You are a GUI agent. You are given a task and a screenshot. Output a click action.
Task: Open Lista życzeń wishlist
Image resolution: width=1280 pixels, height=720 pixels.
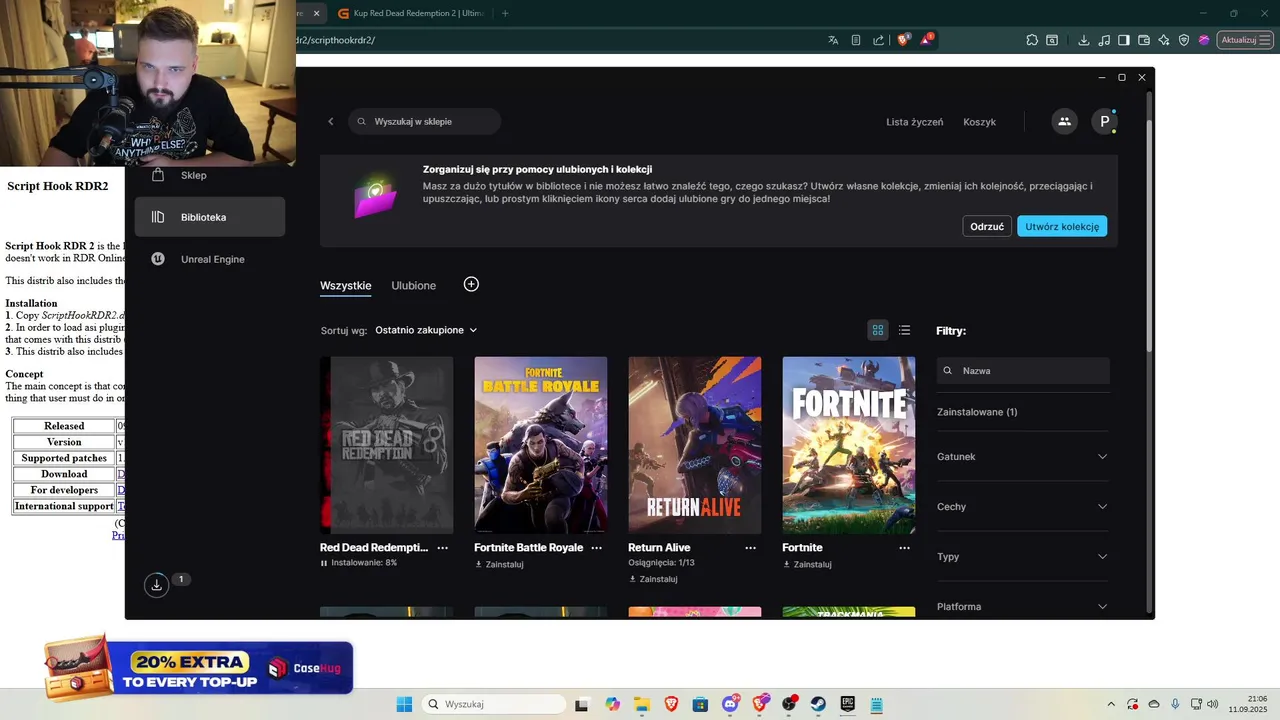(x=914, y=122)
